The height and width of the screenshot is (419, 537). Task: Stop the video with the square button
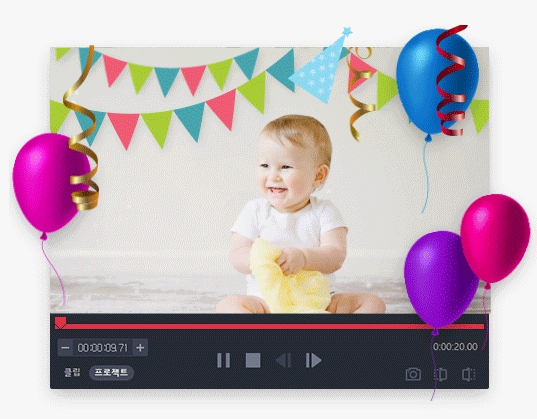253,360
